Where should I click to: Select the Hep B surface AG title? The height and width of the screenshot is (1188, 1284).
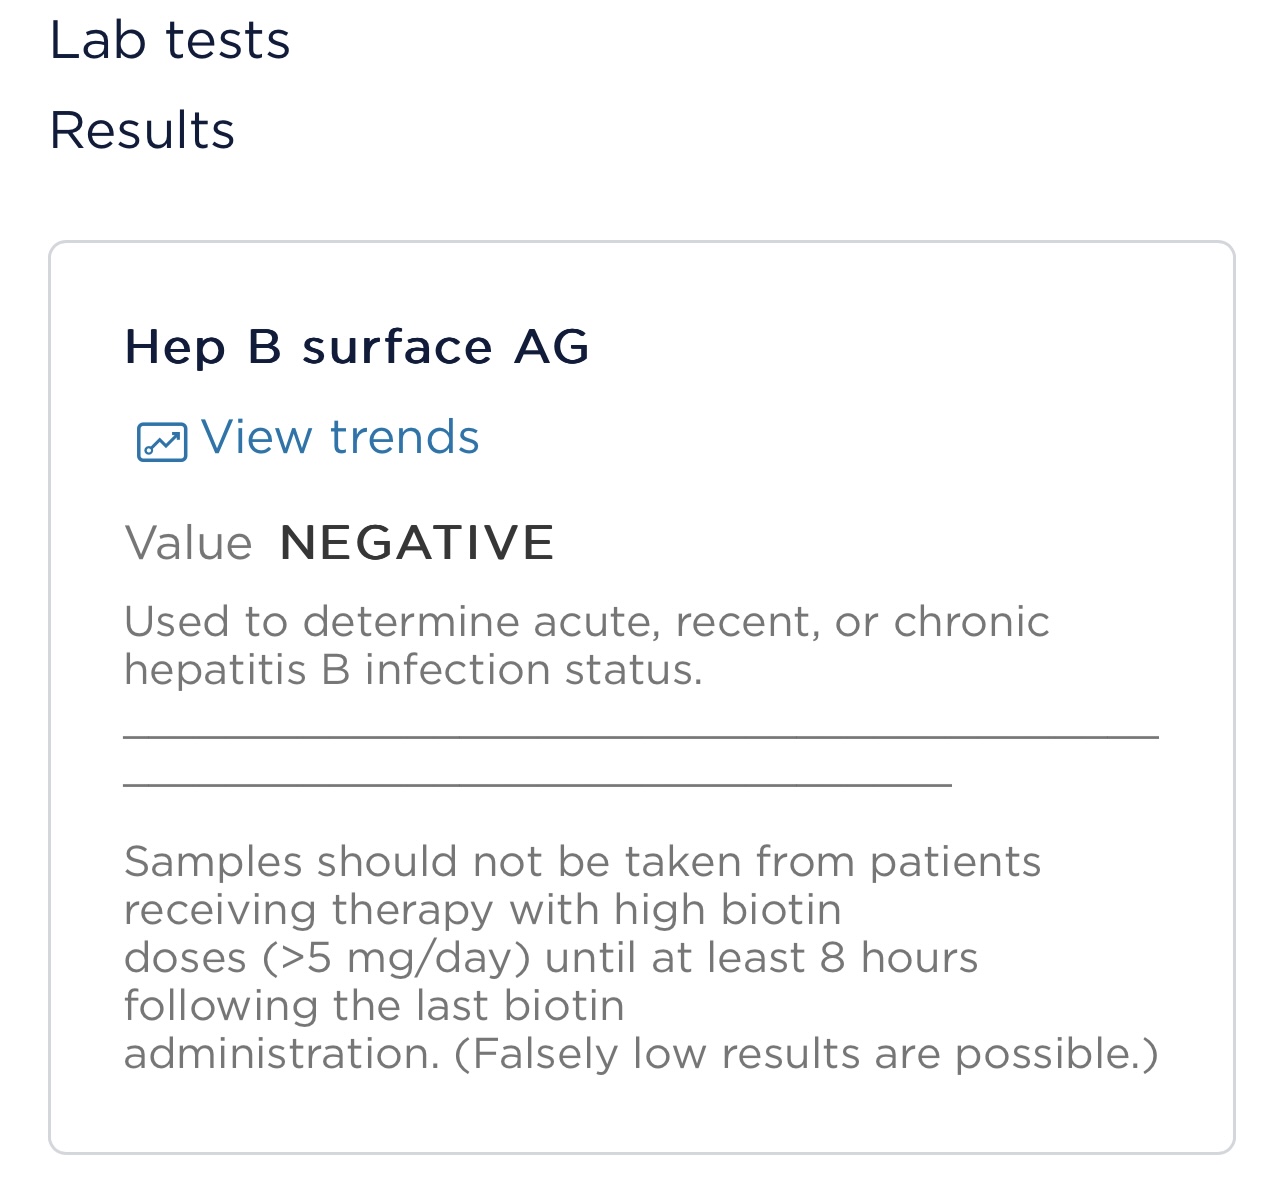357,347
